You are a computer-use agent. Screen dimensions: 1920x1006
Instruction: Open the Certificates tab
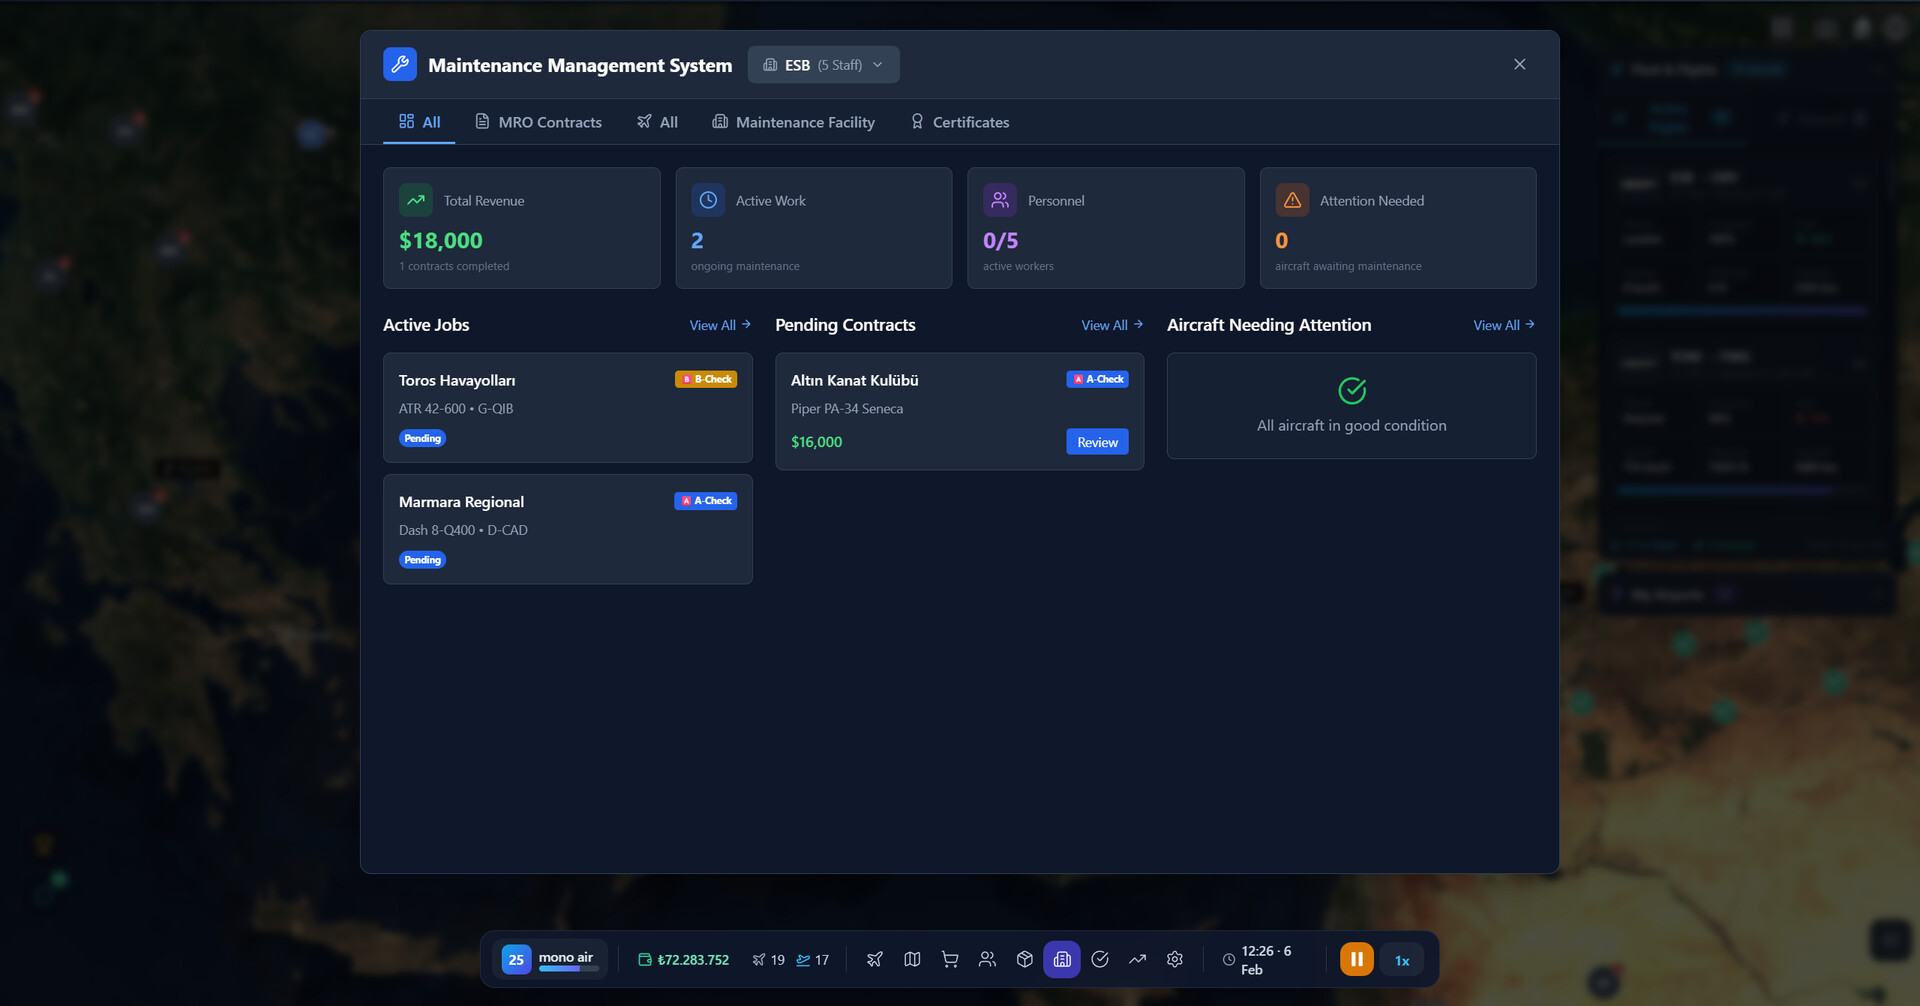[959, 122]
